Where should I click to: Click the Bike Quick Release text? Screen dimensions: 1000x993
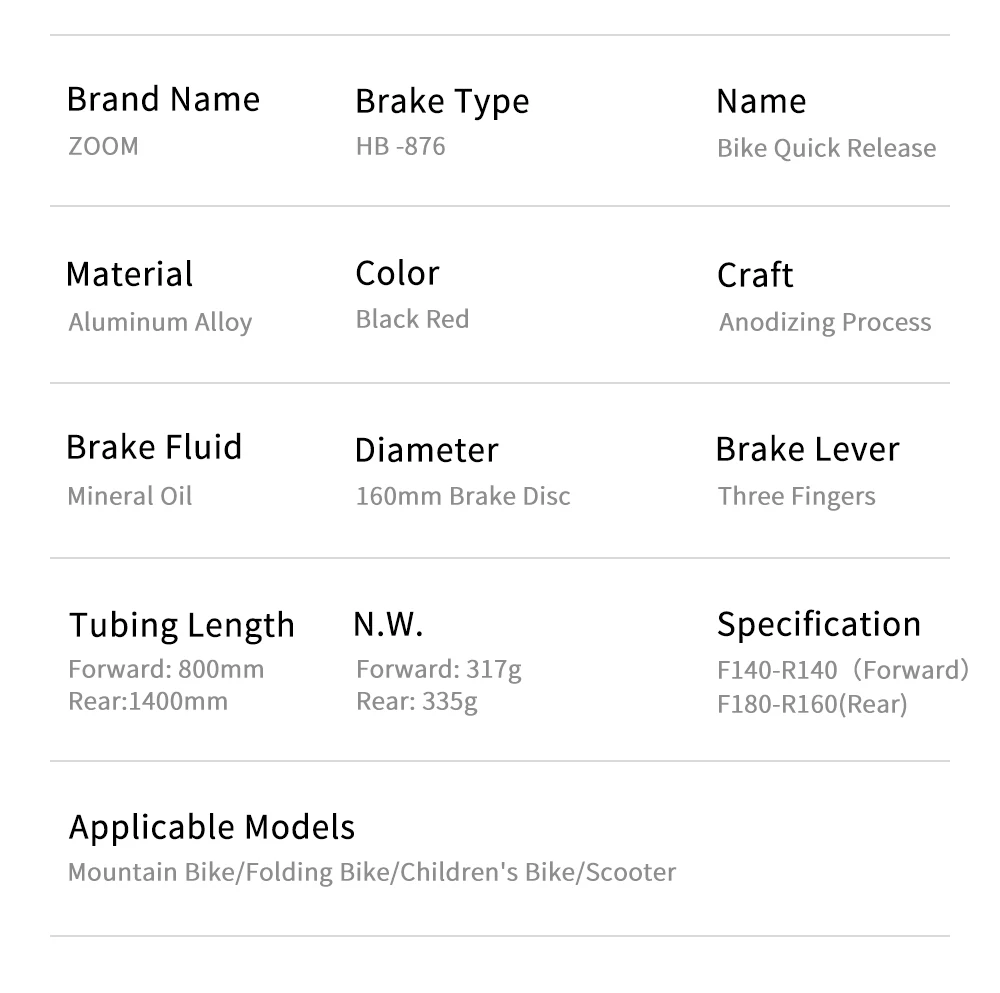pyautogui.click(x=826, y=148)
